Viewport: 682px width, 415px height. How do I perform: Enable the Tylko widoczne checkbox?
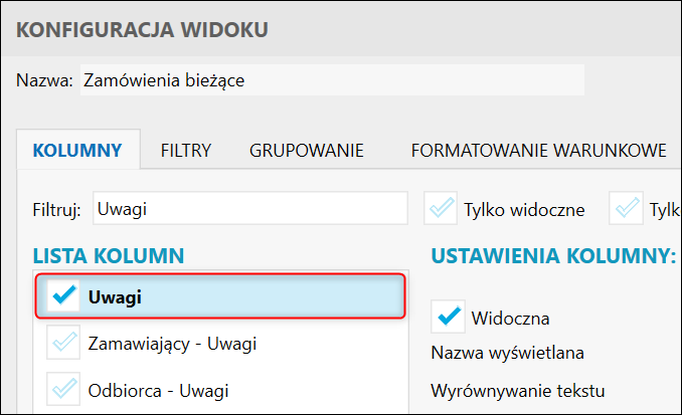[441, 209]
